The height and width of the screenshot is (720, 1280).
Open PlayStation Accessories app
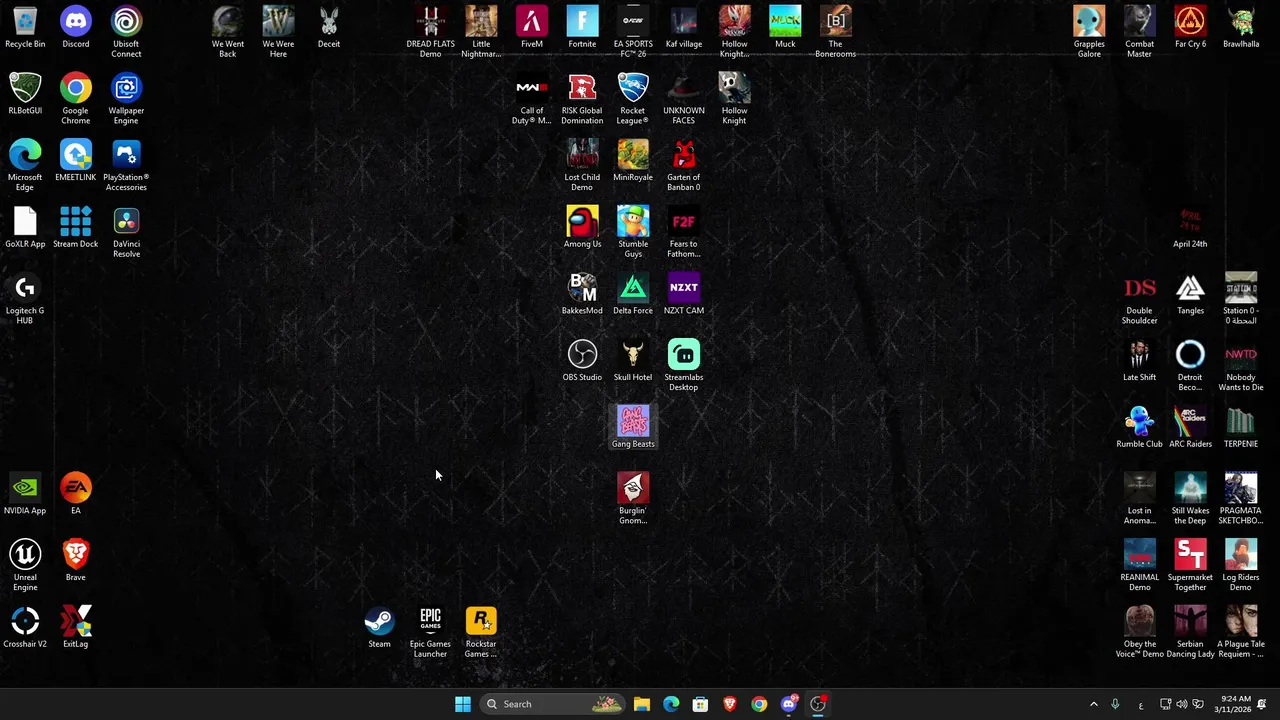point(126,166)
